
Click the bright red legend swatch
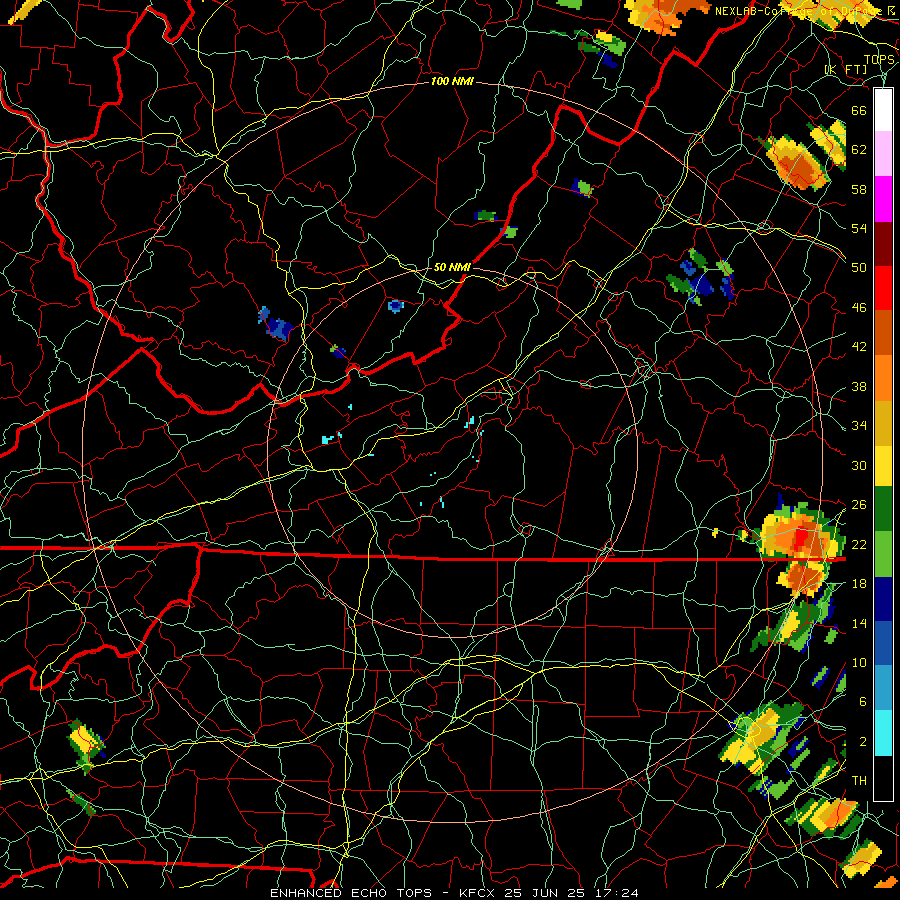883,288
